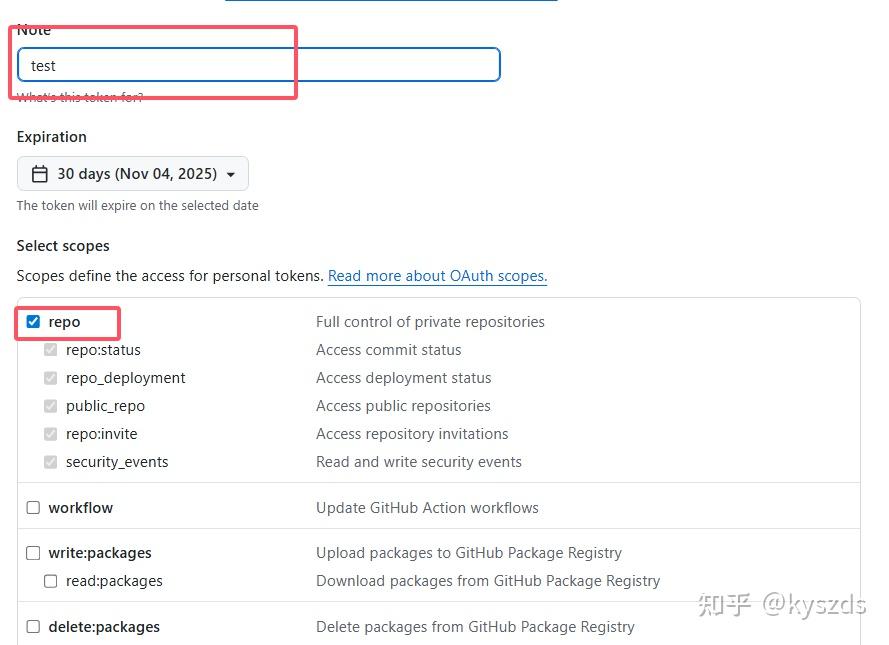Click the public_repo checkbox
The width and height of the screenshot is (889, 645).
pos(51,406)
